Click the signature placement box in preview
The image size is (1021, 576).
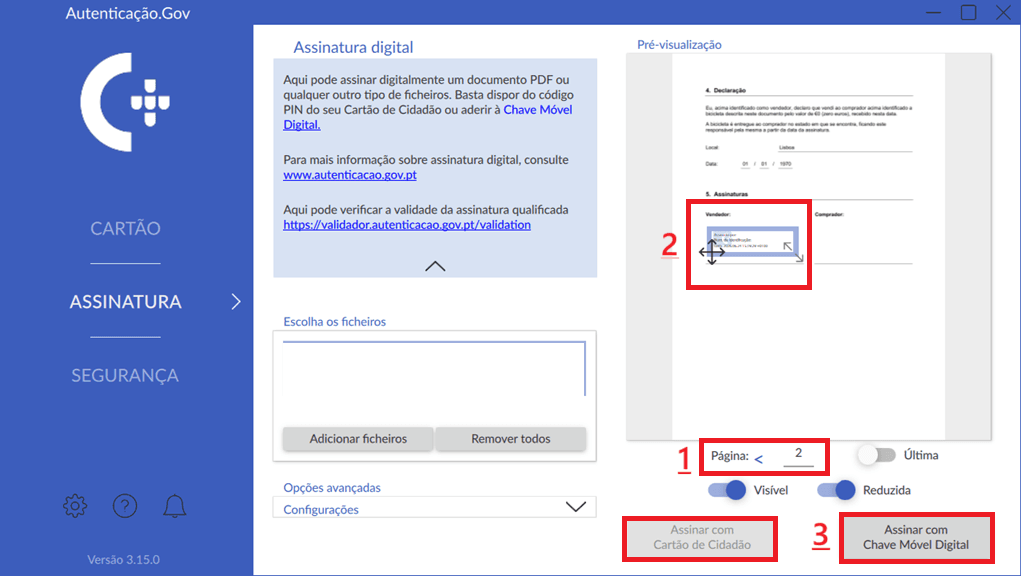(x=752, y=241)
